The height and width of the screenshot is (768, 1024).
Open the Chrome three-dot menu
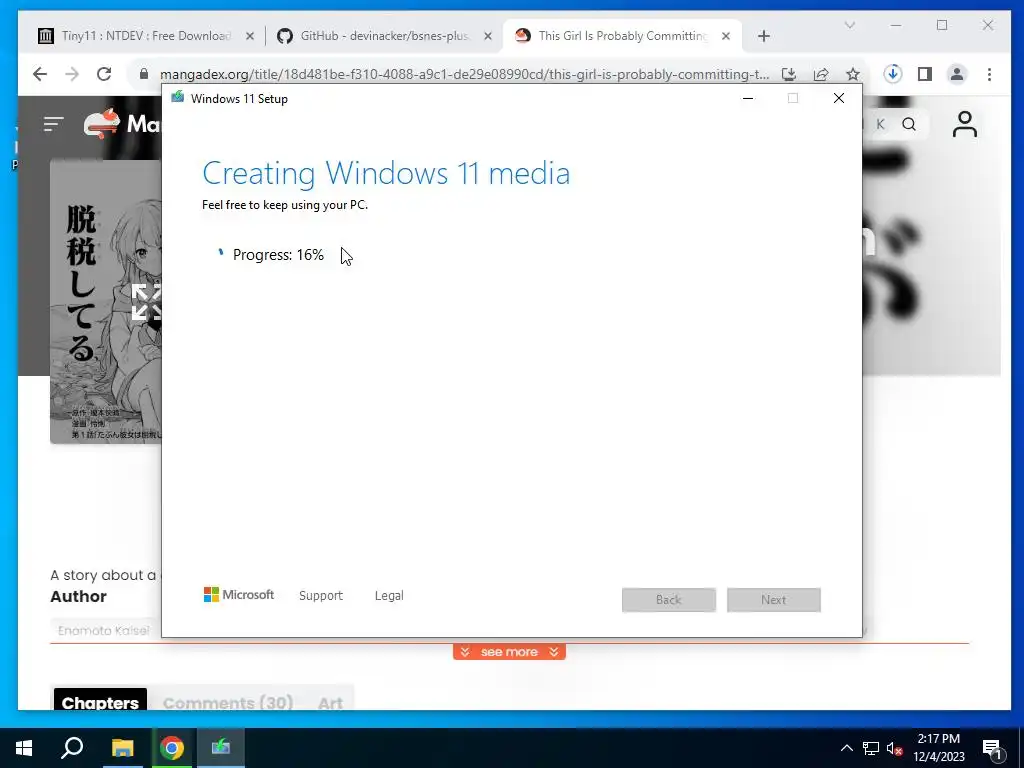[989, 74]
